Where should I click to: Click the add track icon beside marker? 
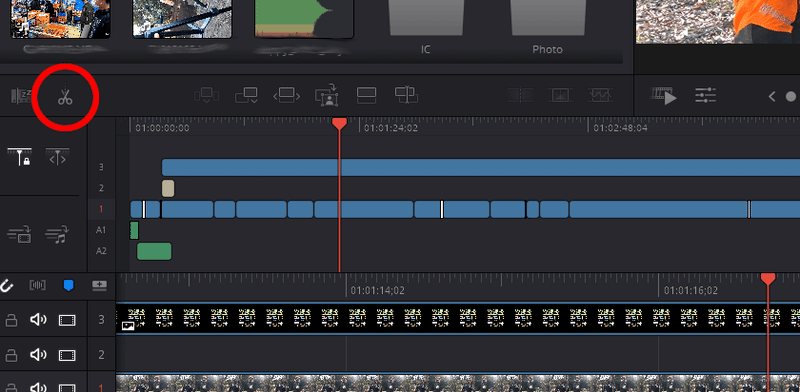(99, 286)
